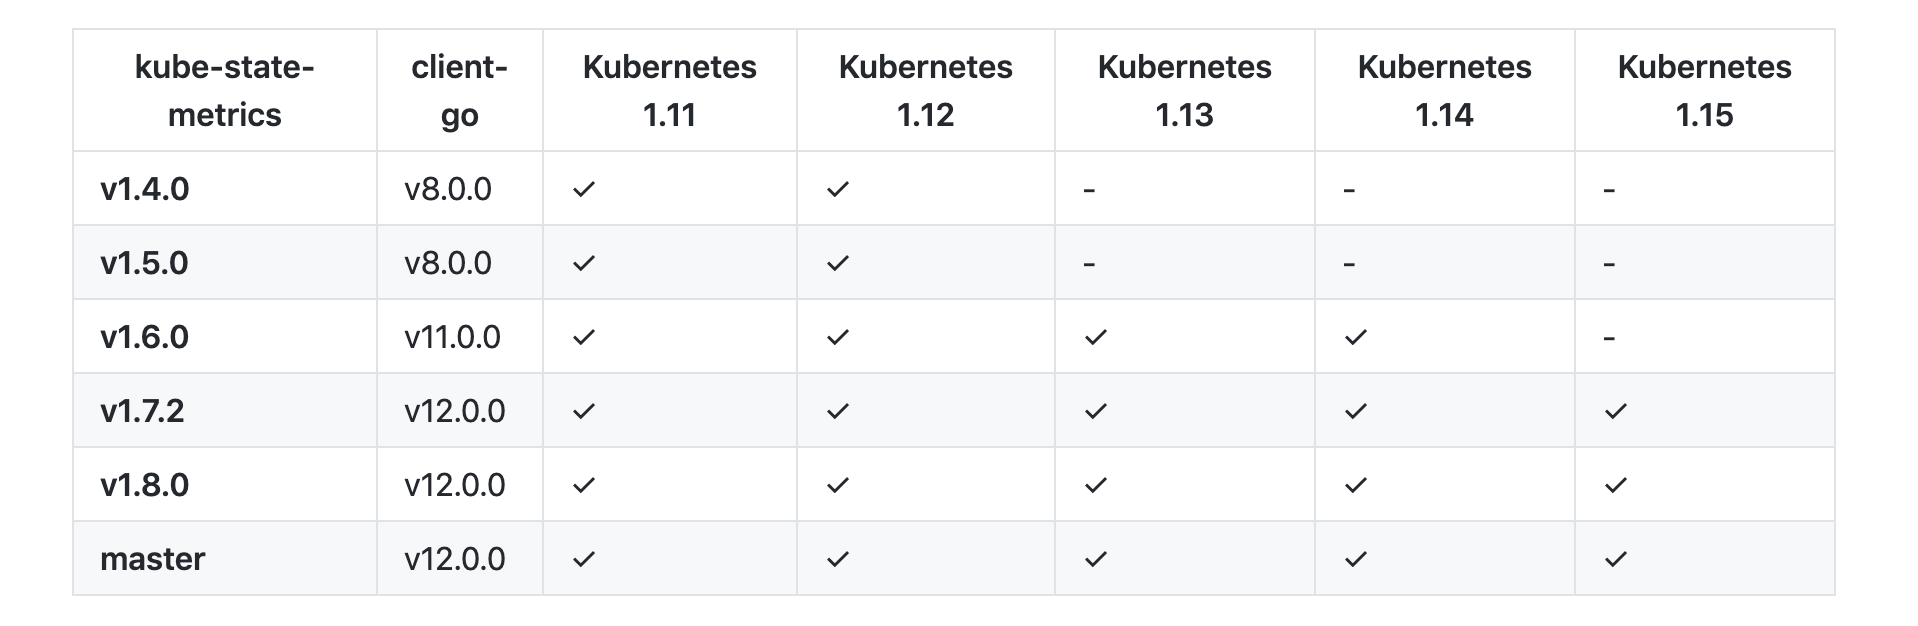Click the v8.0.0 cell in v1.5.0 row
This screenshot has height=626, width=1918.
click(x=448, y=263)
